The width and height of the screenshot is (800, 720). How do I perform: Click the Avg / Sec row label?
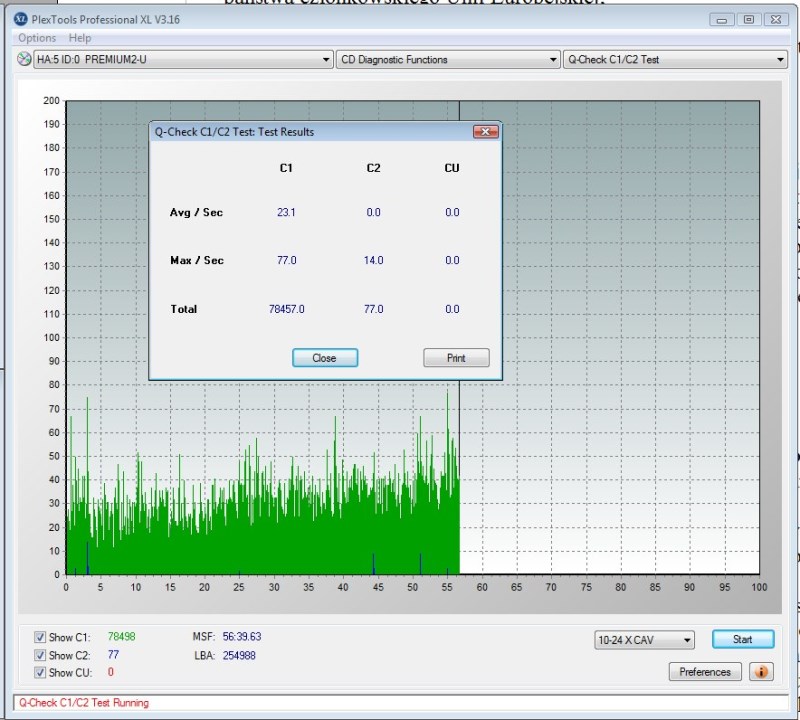pyautogui.click(x=196, y=212)
